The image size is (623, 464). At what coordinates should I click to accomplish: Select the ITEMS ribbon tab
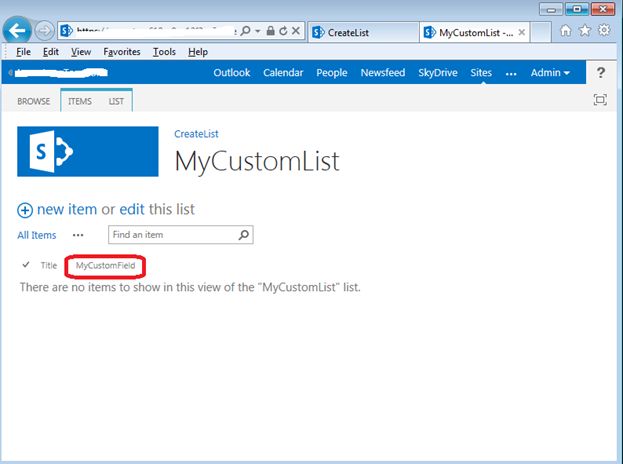tap(80, 101)
